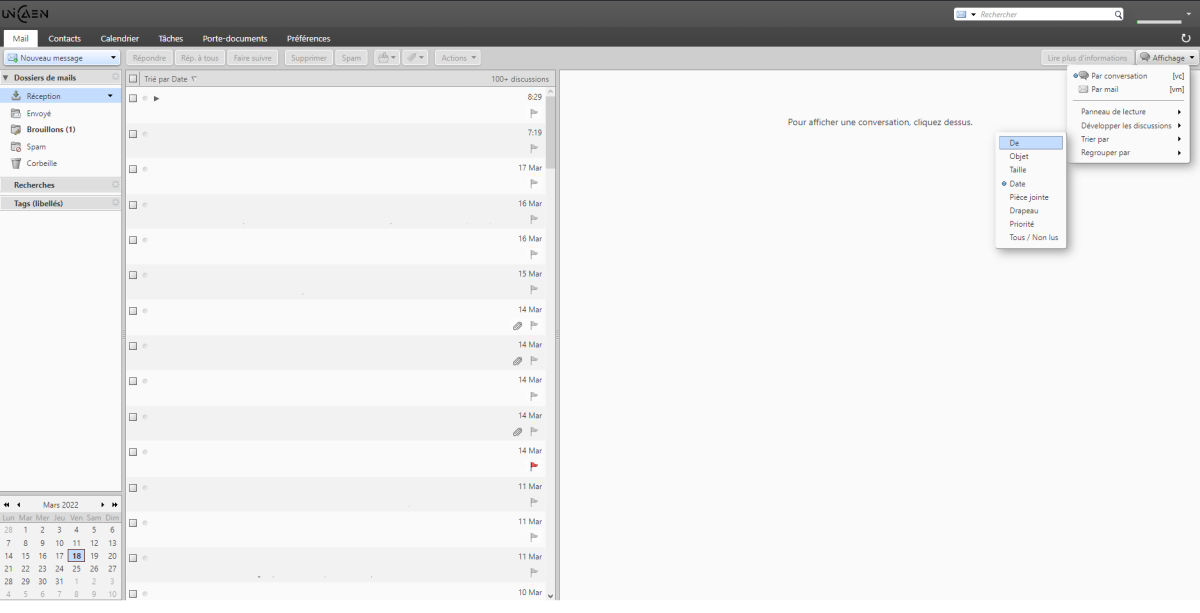Screen dimensions: 1200x613
Task: Check the box of the 8:29 message
Action: pos(133,98)
